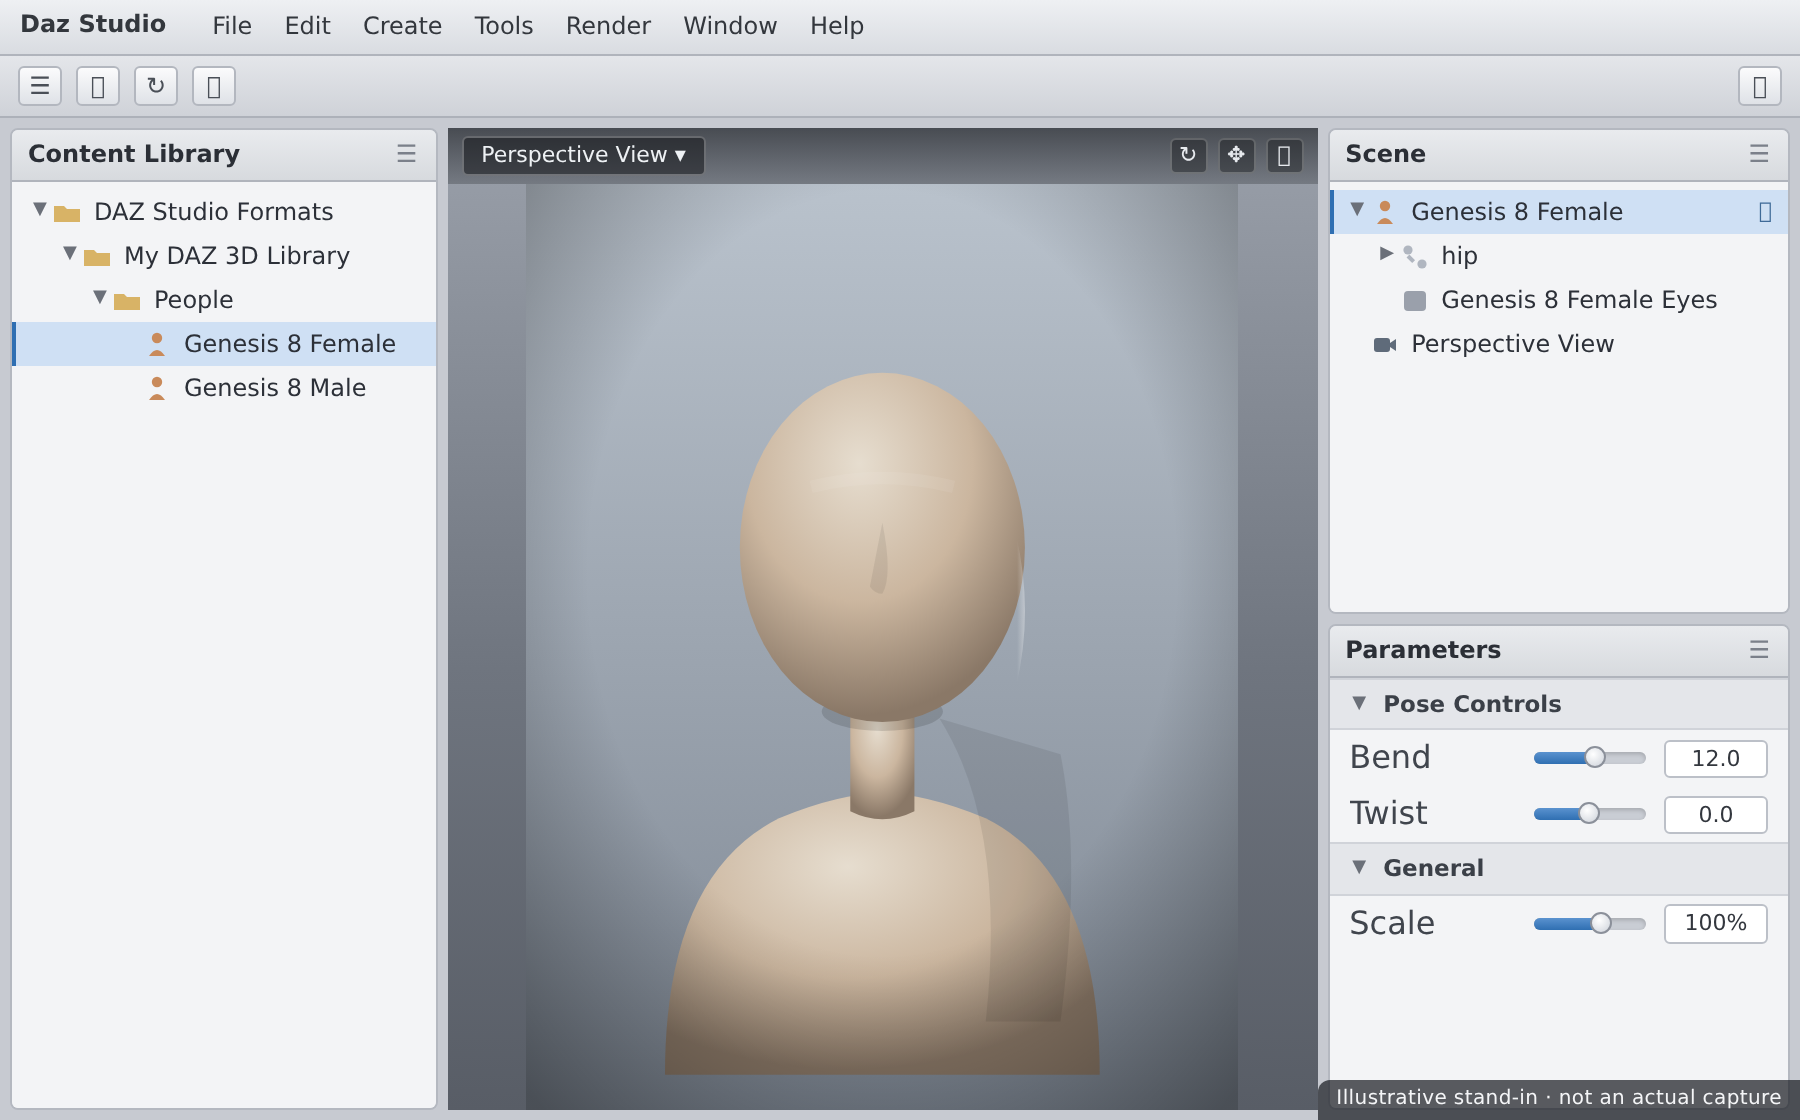Click the People folder icon
This screenshot has height=1120, width=1800.
point(127,300)
